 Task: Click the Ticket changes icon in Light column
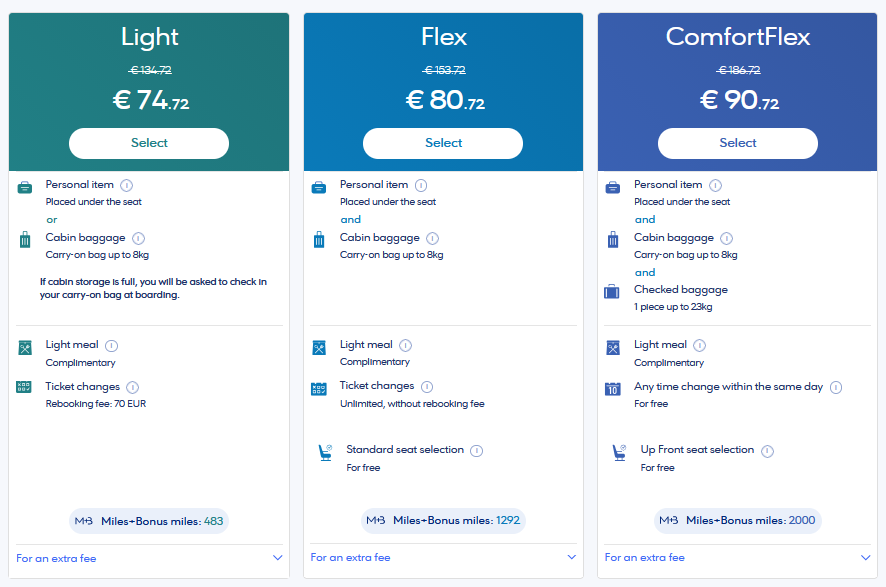(26, 387)
